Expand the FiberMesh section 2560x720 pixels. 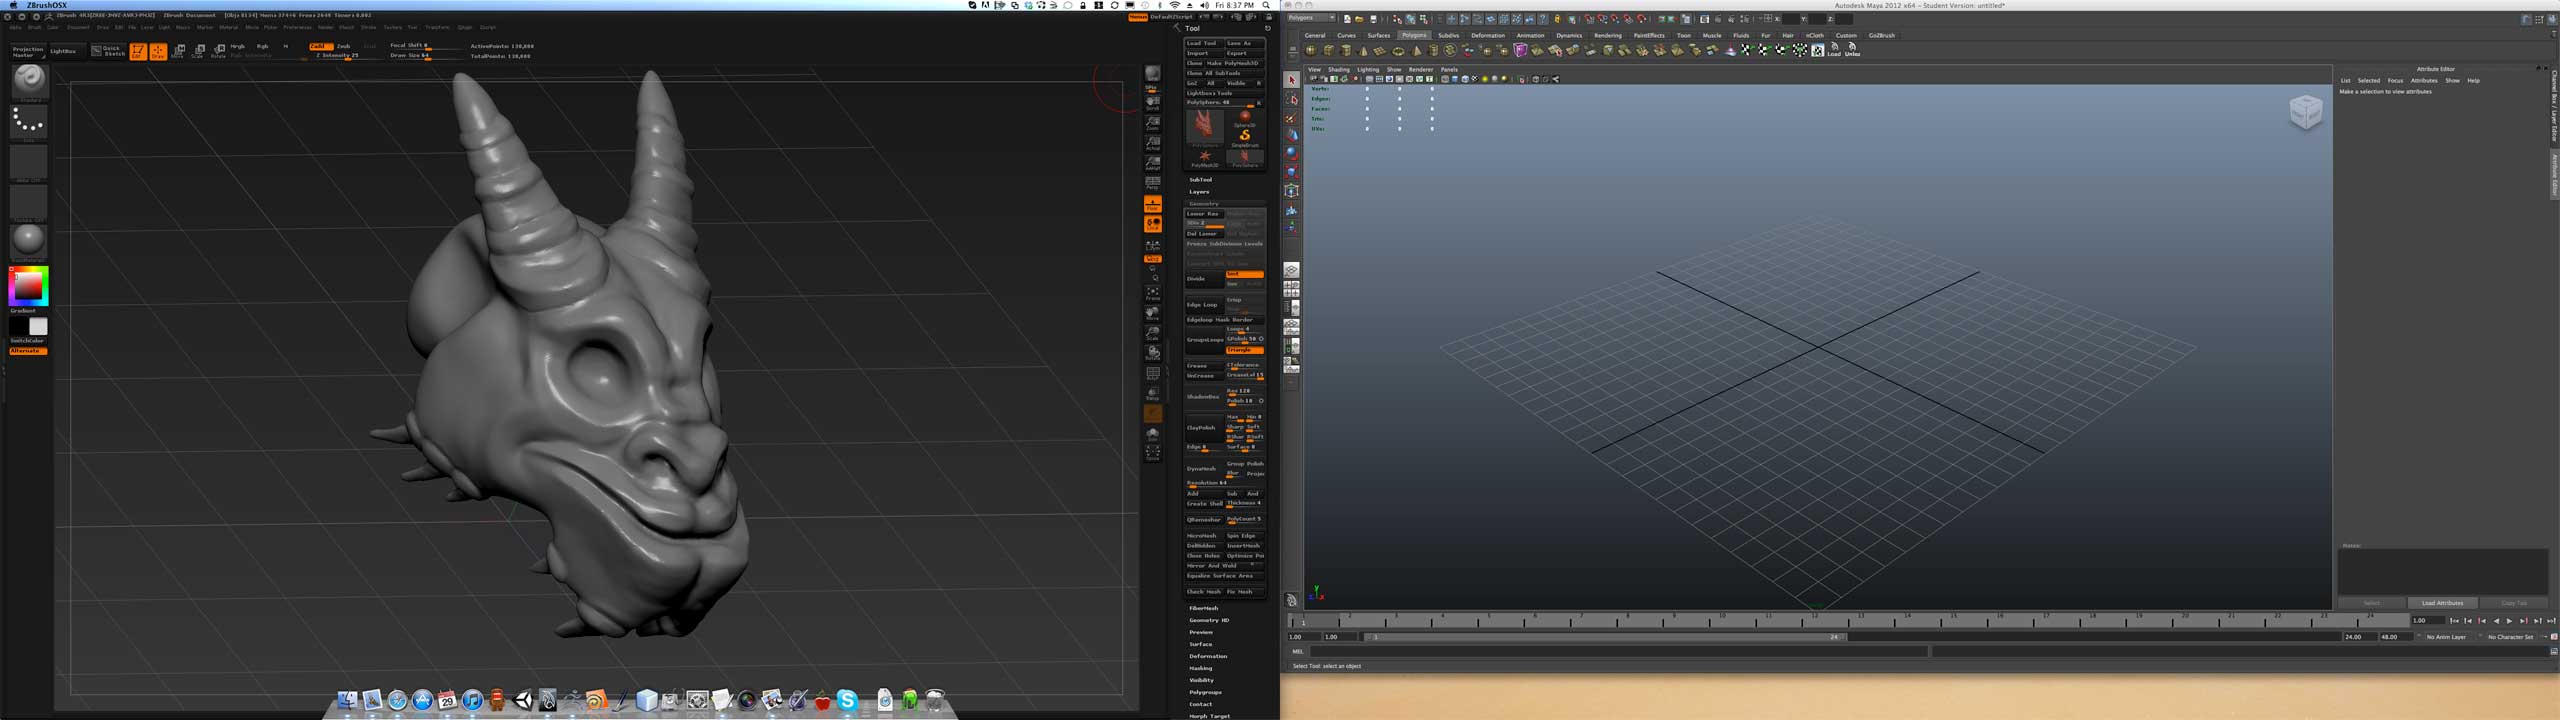pos(1203,608)
